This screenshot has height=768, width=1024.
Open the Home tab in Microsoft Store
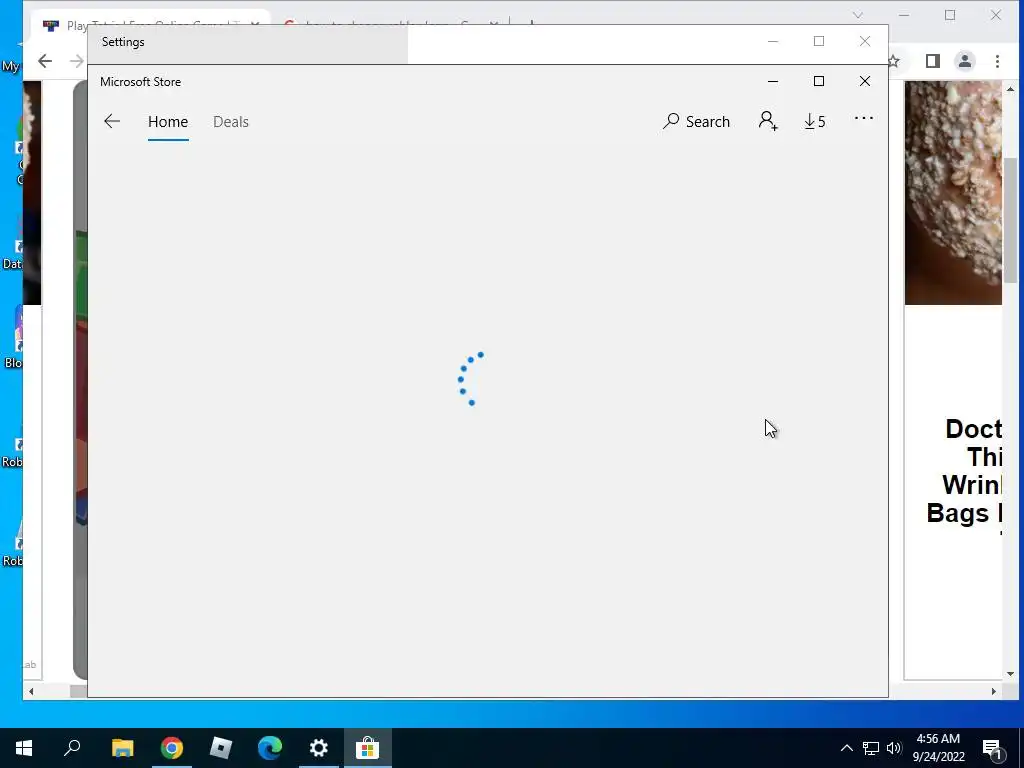(168, 121)
